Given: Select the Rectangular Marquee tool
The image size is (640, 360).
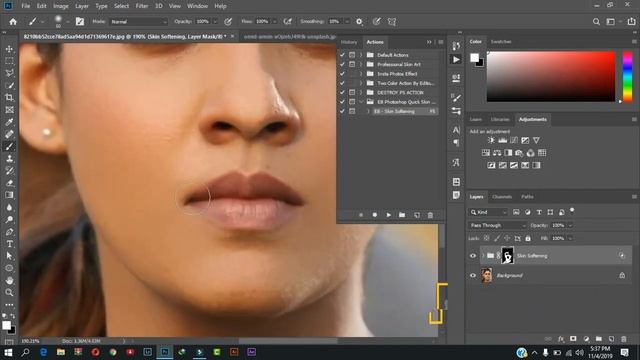Looking at the screenshot, I should tap(9, 61).
